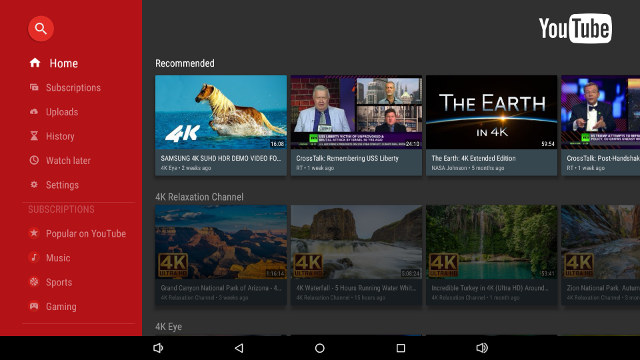
Task: Open Uploads menu item
Action: [62, 112]
